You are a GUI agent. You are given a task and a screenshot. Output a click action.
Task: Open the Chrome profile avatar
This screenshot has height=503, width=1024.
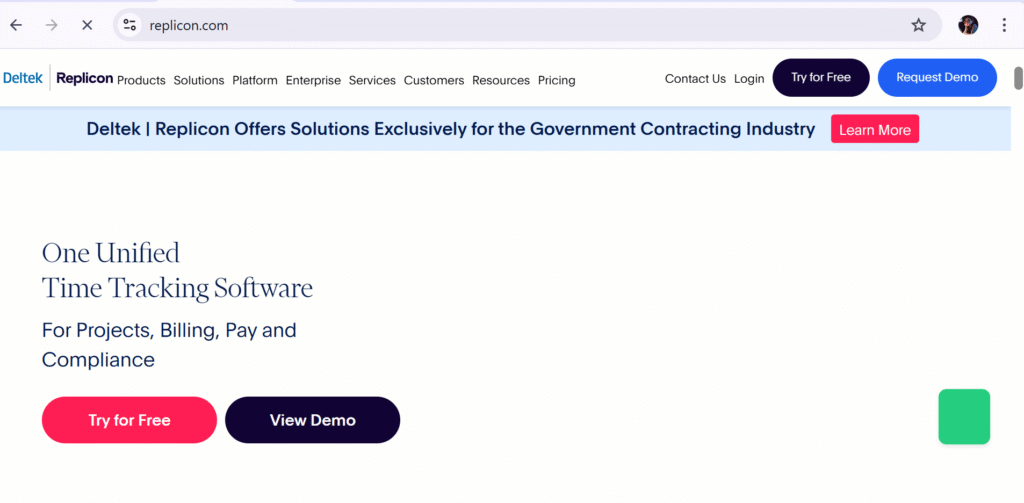click(968, 25)
